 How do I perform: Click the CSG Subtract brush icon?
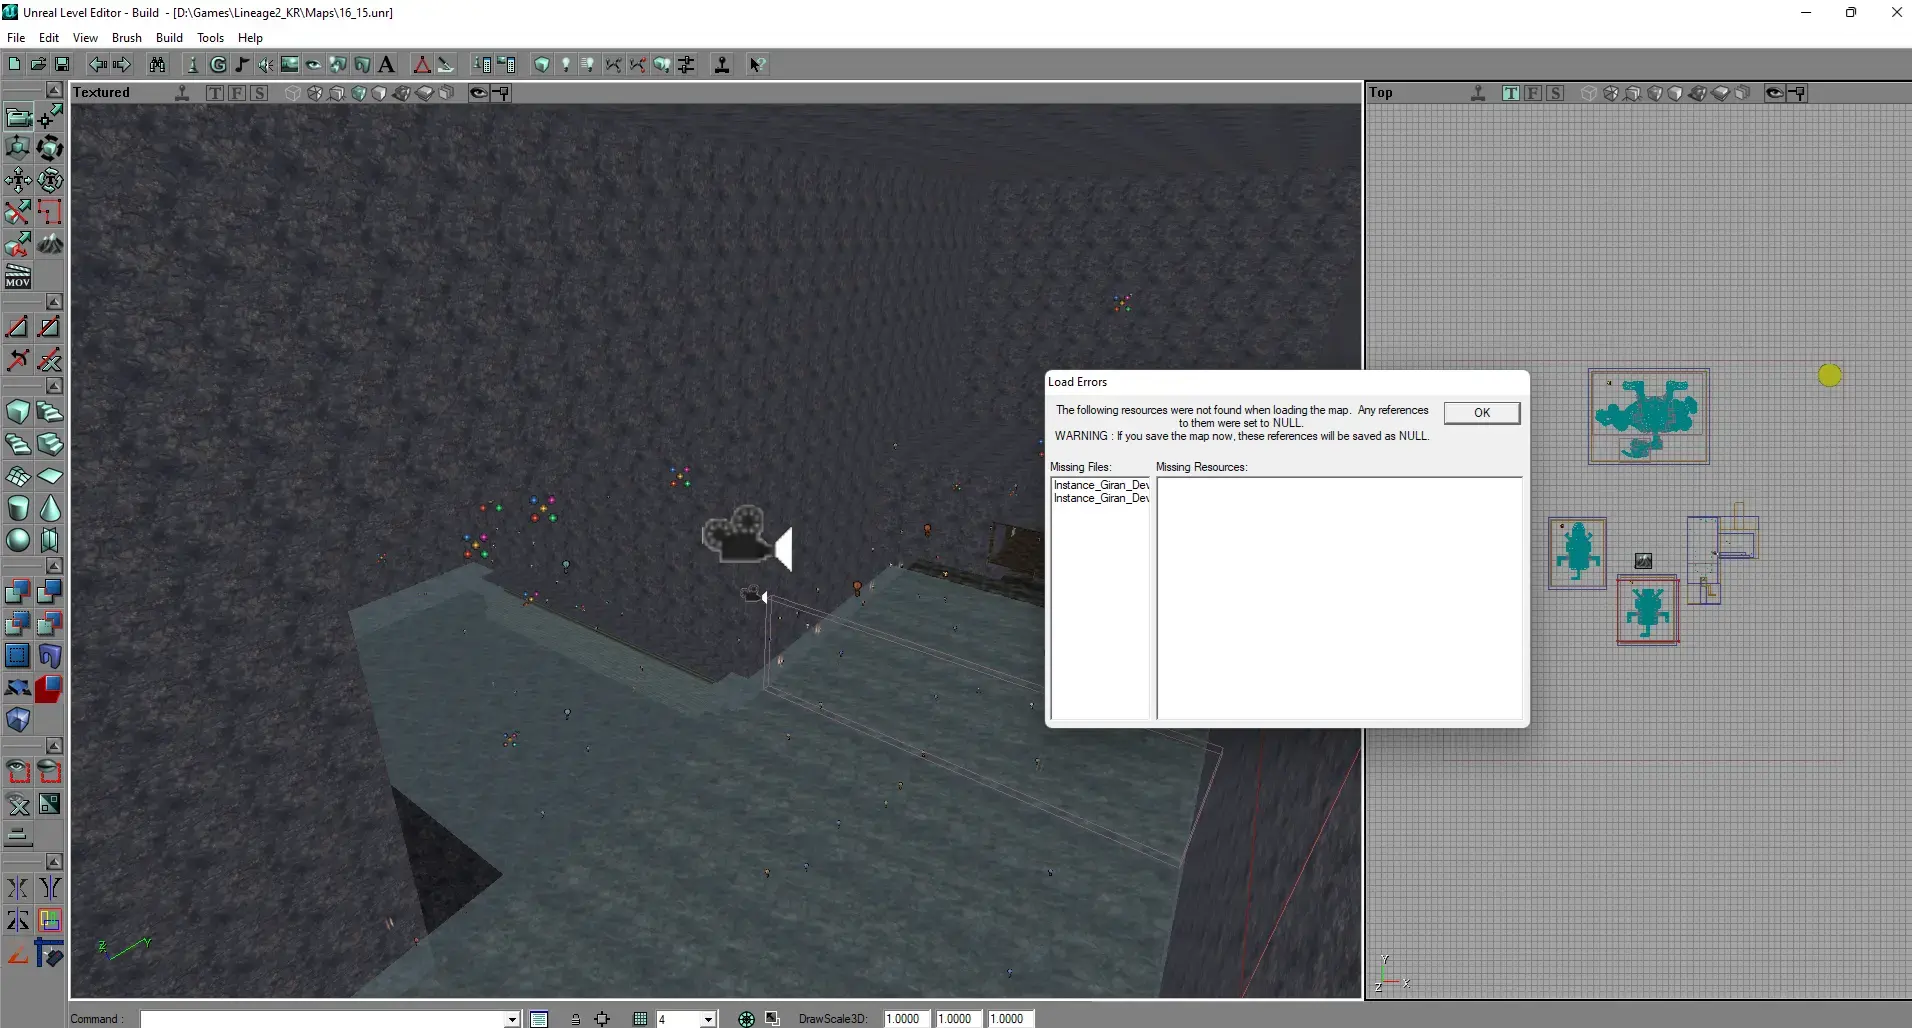point(50,592)
